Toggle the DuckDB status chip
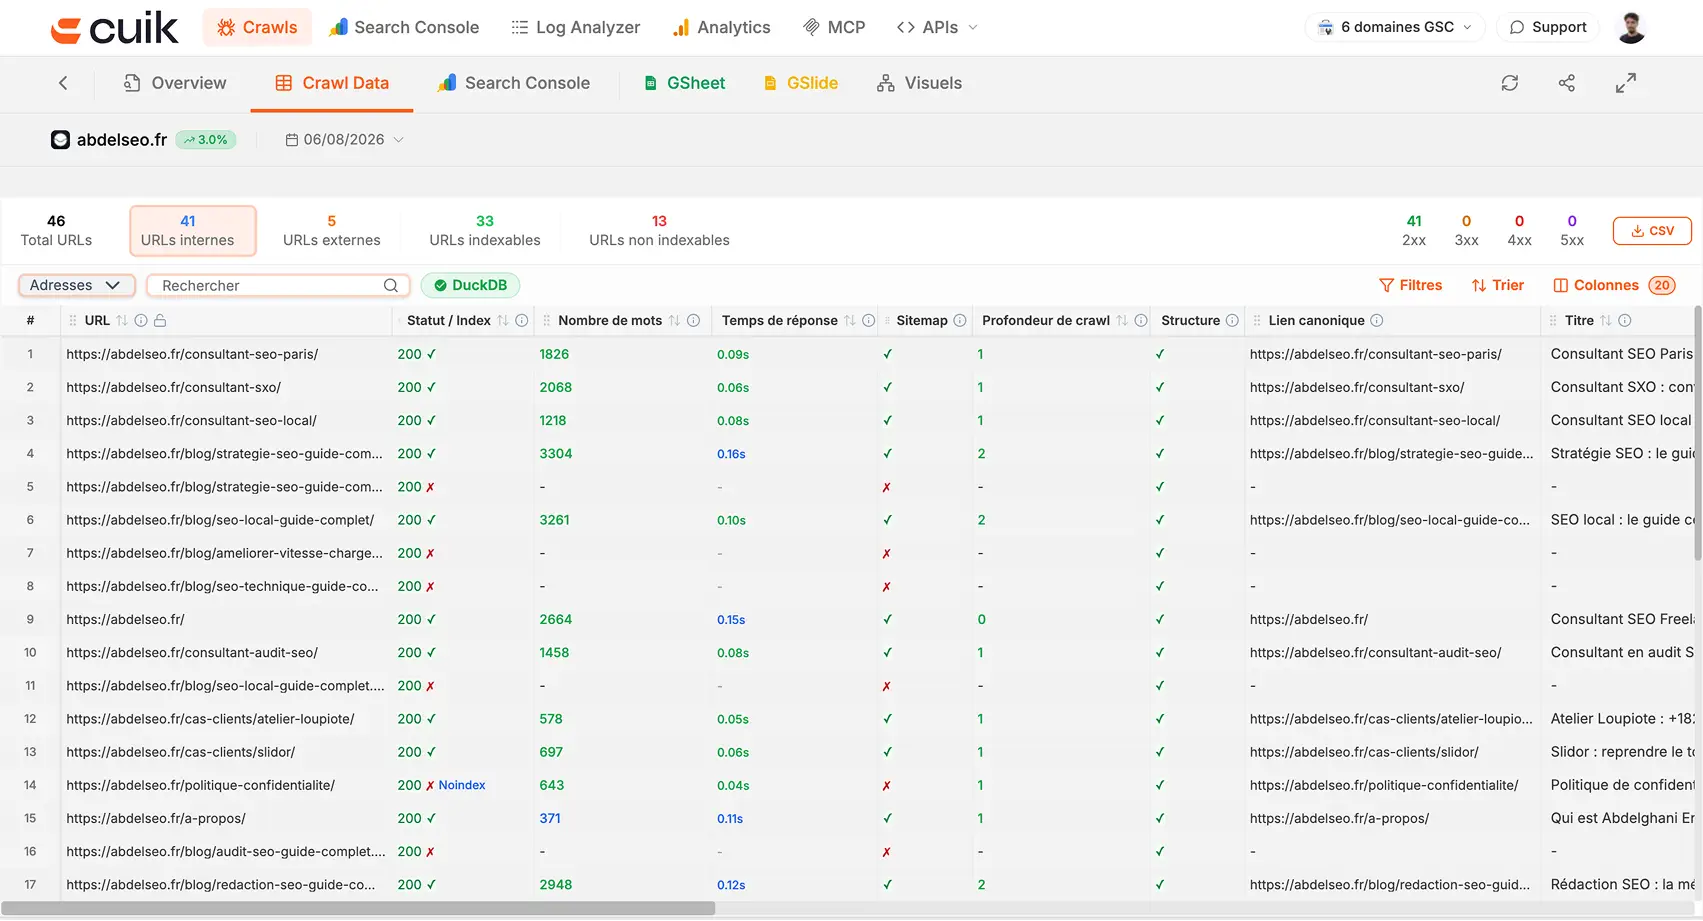1703x921 pixels. [x=470, y=285]
